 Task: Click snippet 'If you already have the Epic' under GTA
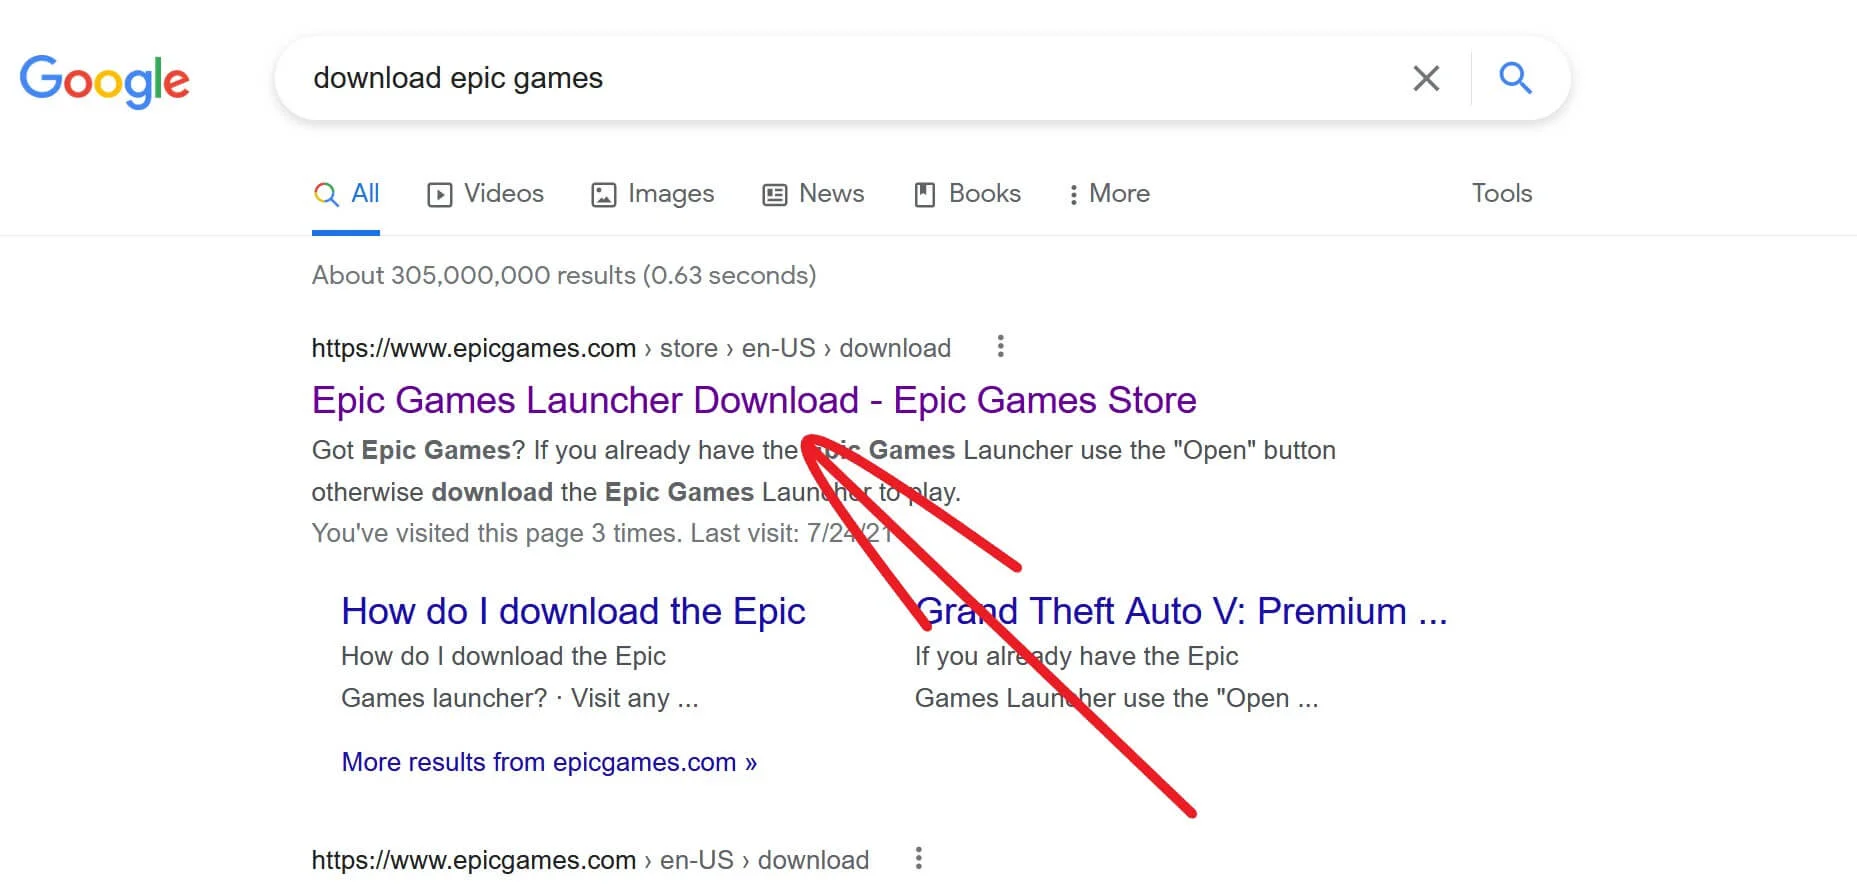[1076, 656]
